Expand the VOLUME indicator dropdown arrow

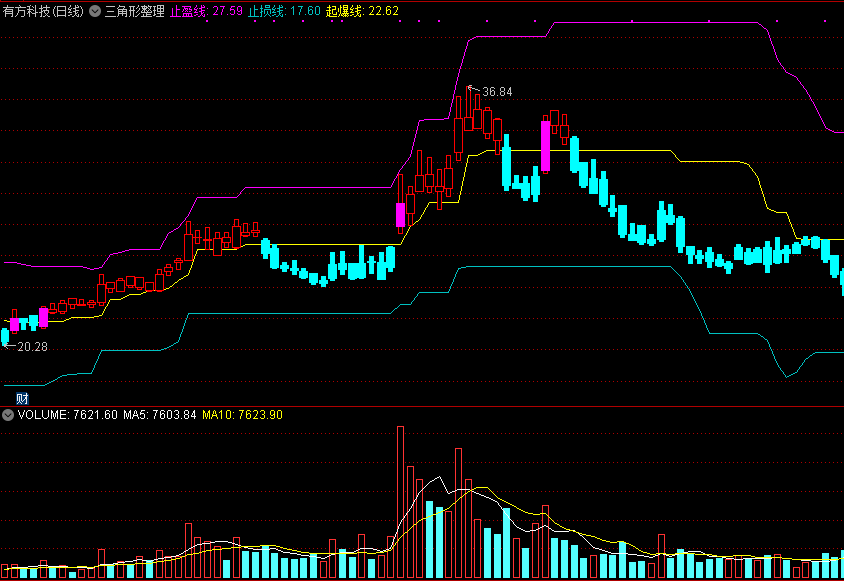point(8,415)
